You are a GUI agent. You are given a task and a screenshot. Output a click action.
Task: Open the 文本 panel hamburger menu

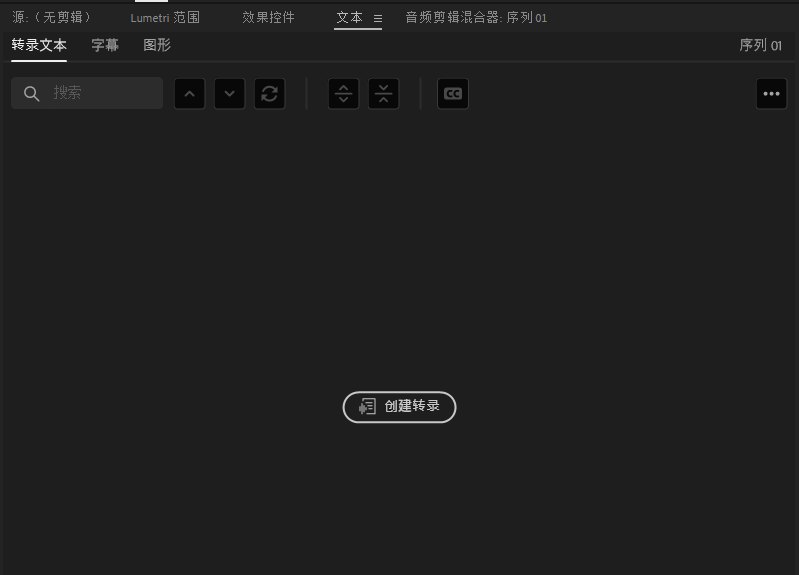(x=378, y=18)
